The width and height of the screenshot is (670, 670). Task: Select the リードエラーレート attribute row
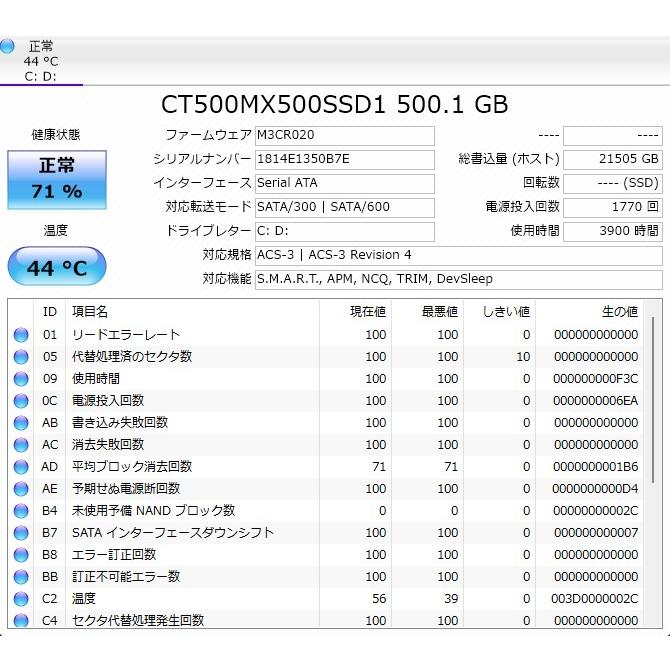326,335
